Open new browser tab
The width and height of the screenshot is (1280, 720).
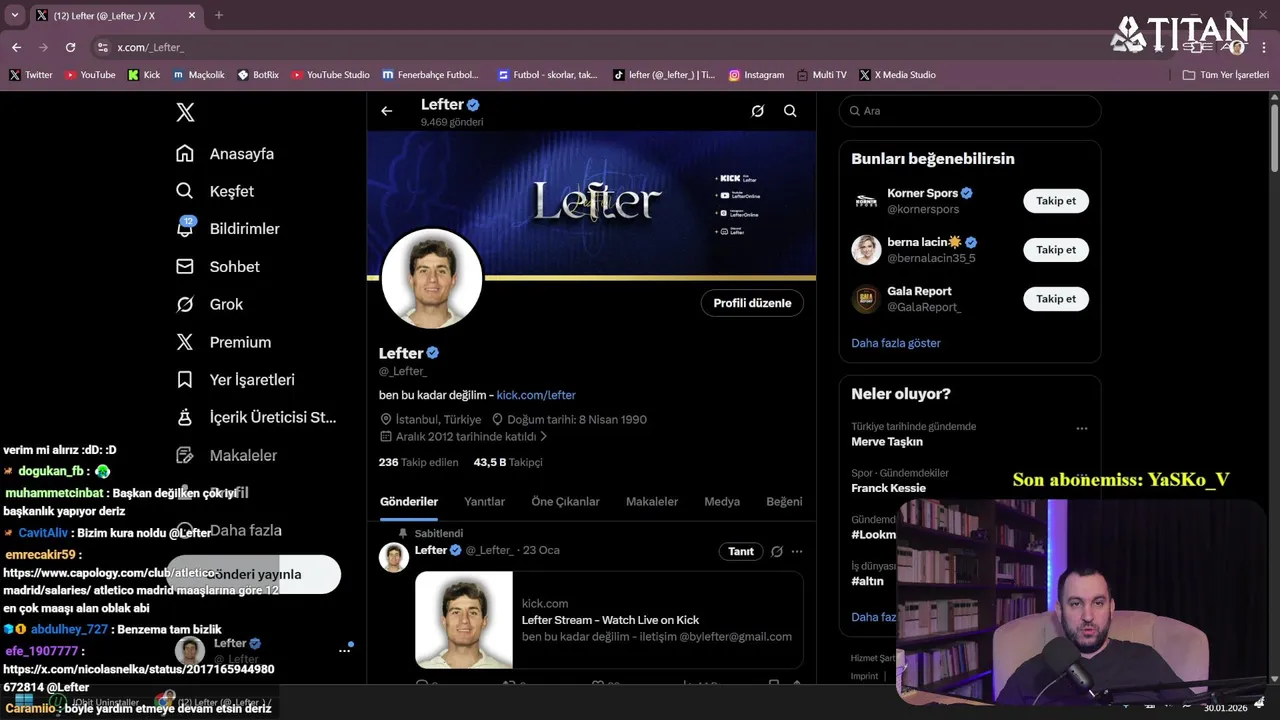[219, 15]
